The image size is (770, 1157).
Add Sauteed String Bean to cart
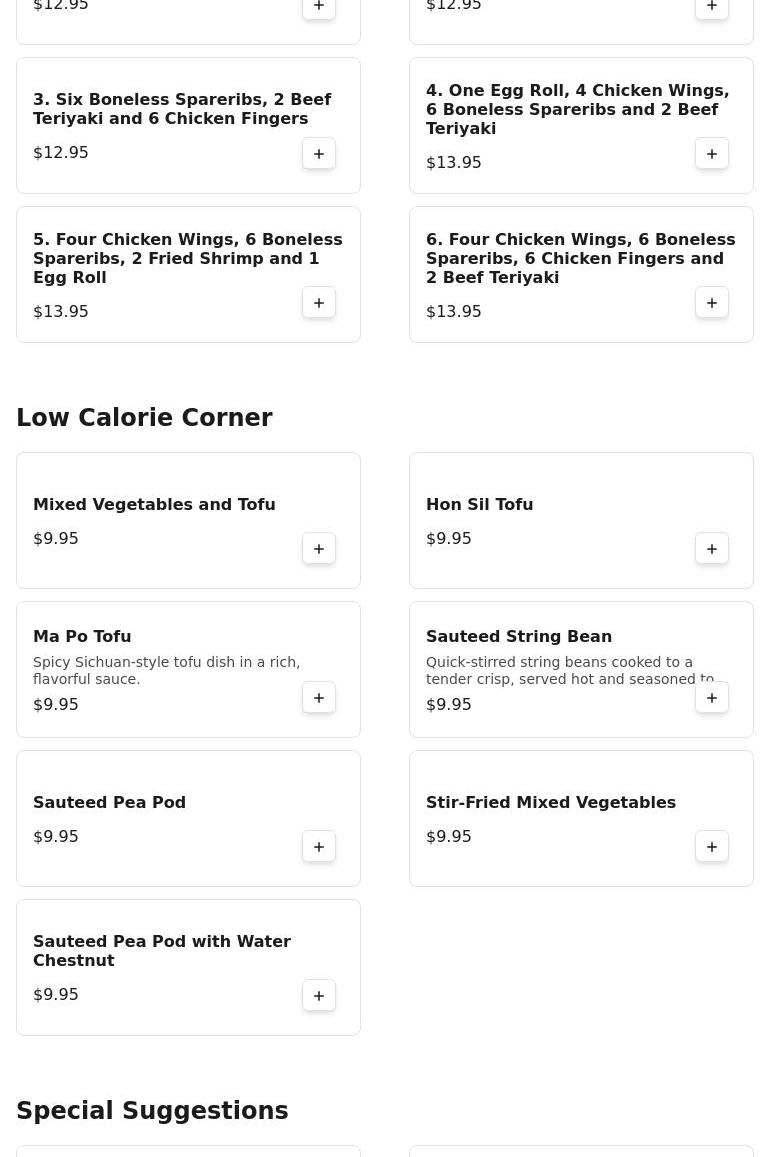pos(712,698)
